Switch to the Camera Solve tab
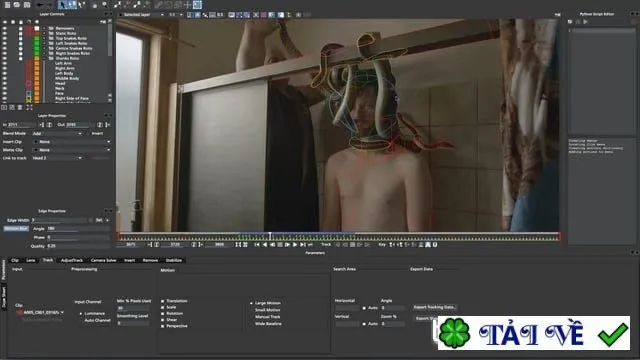This screenshot has height=360, width=640. coord(103,260)
